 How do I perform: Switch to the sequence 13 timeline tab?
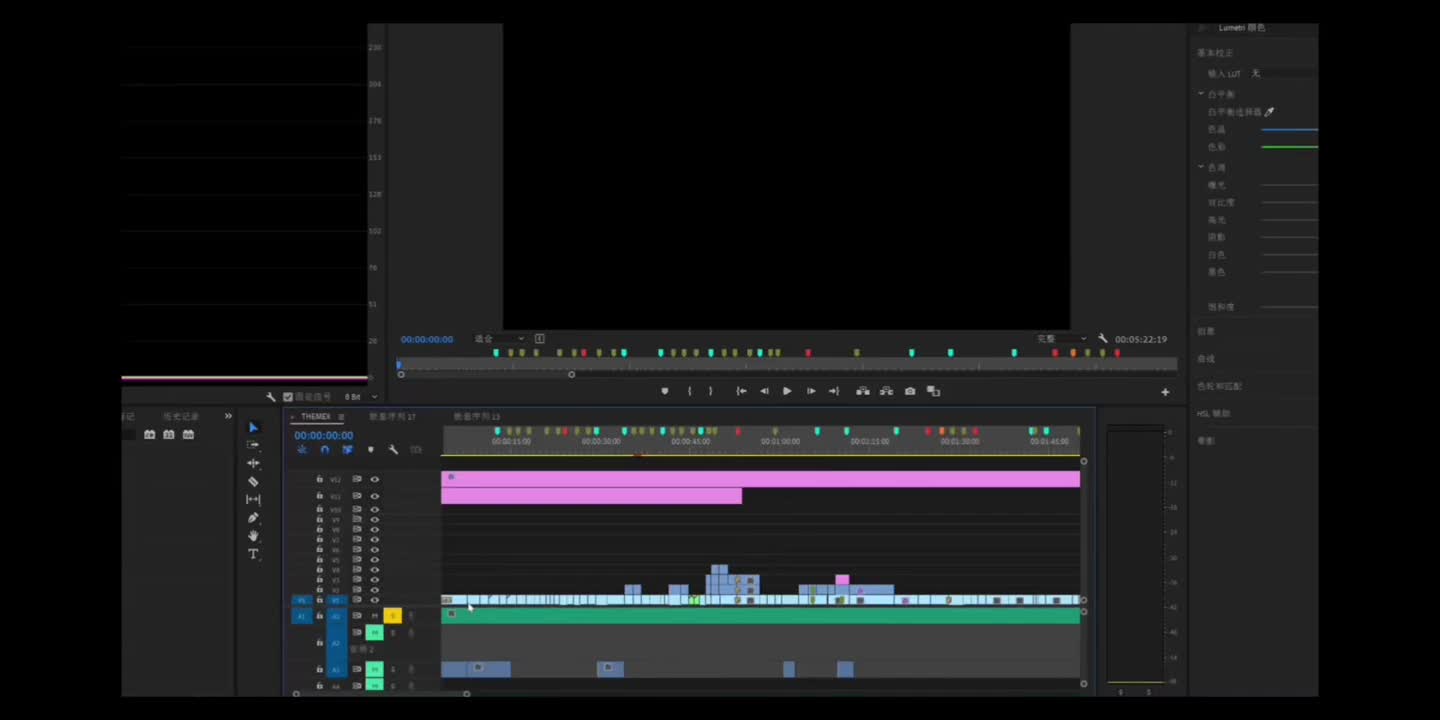point(477,417)
